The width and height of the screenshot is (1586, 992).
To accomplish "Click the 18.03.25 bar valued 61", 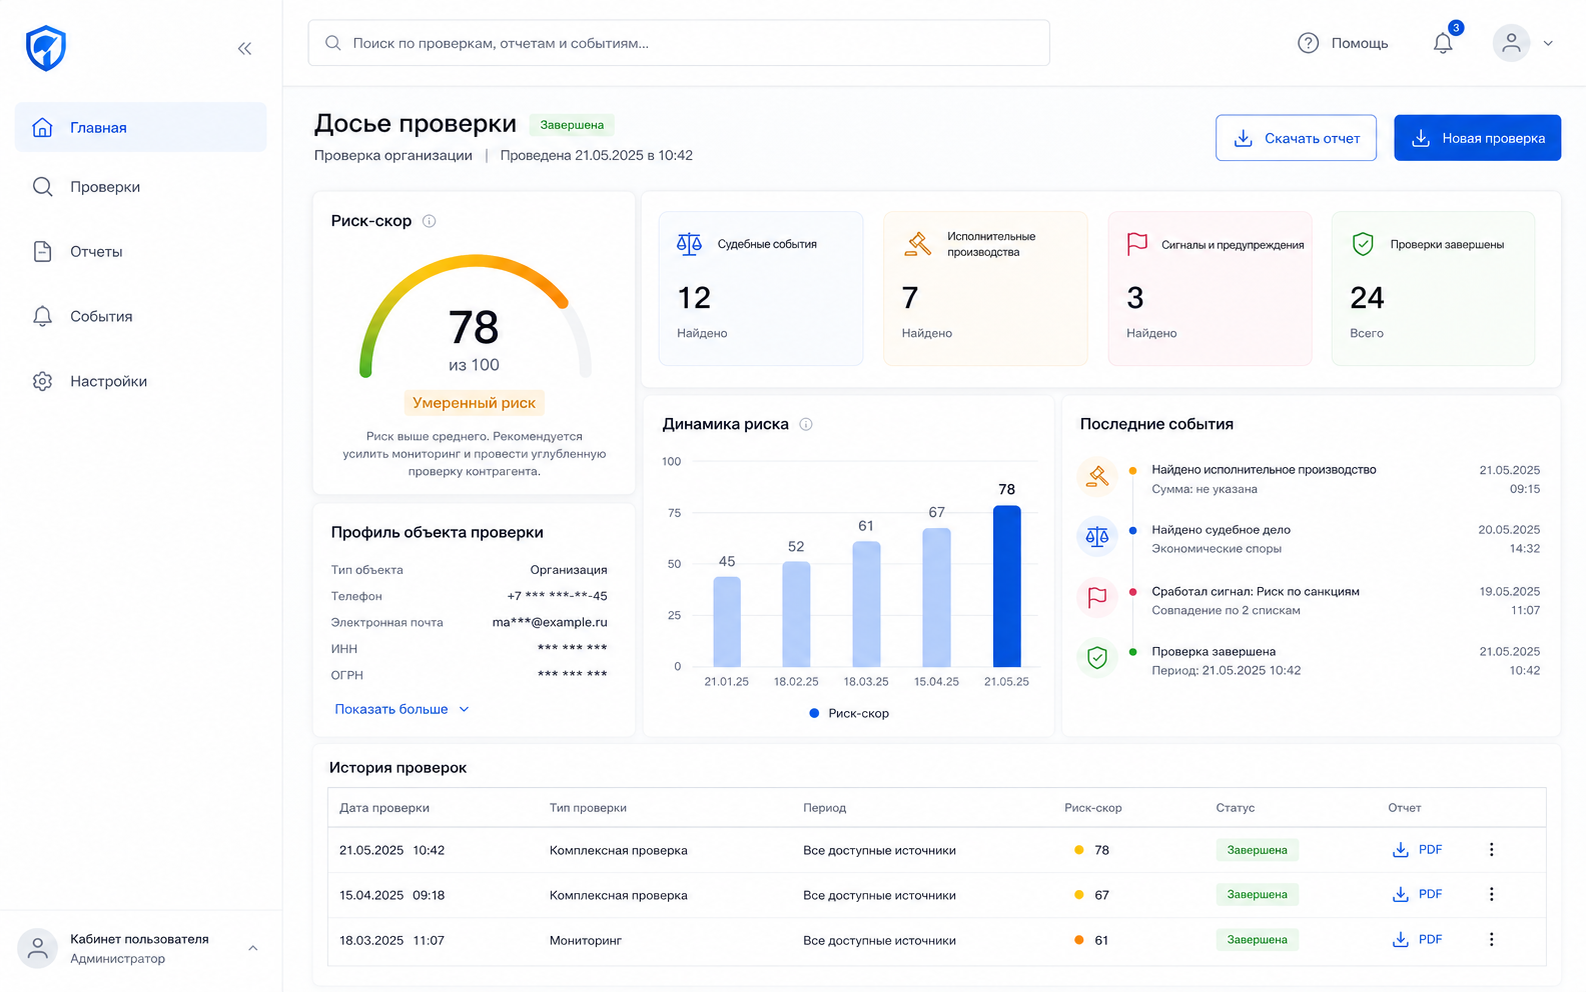I will pos(866,604).
